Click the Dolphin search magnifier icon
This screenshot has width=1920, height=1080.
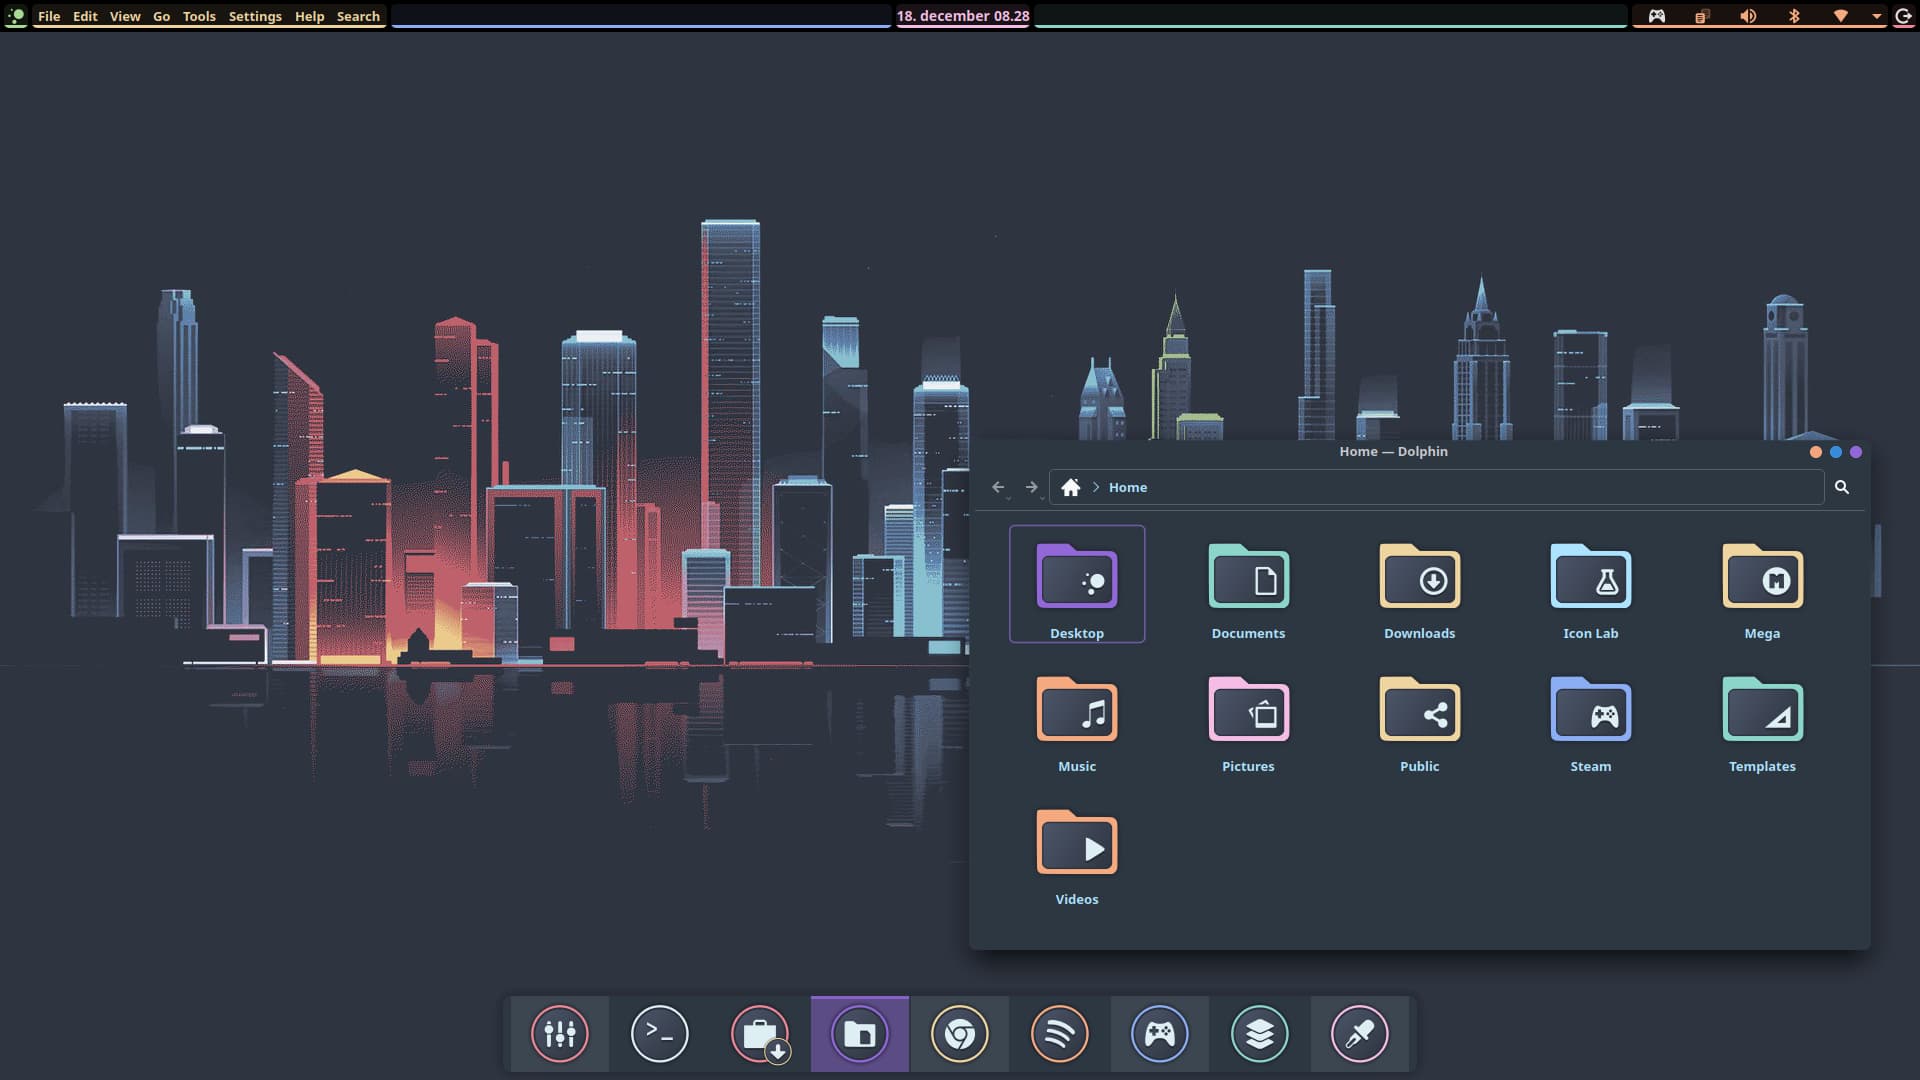[1841, 487]
